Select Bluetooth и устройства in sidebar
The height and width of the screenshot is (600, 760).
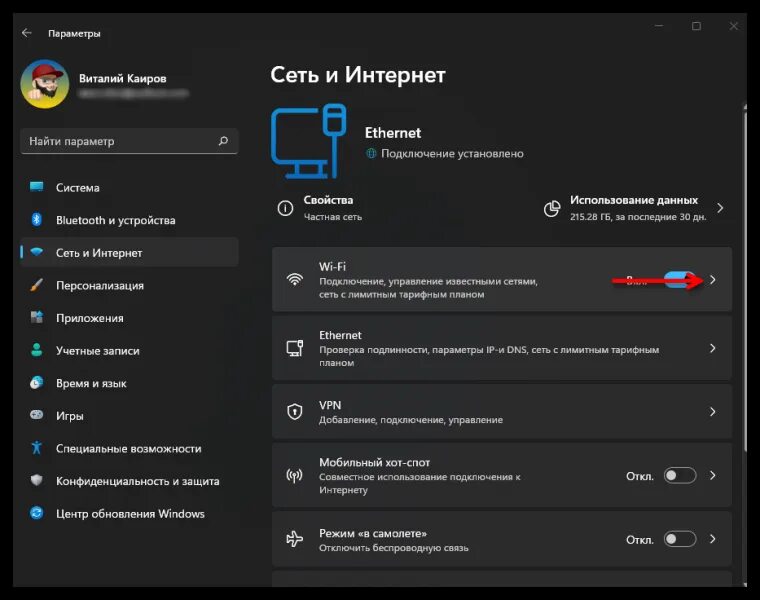[x=129, y=220]
